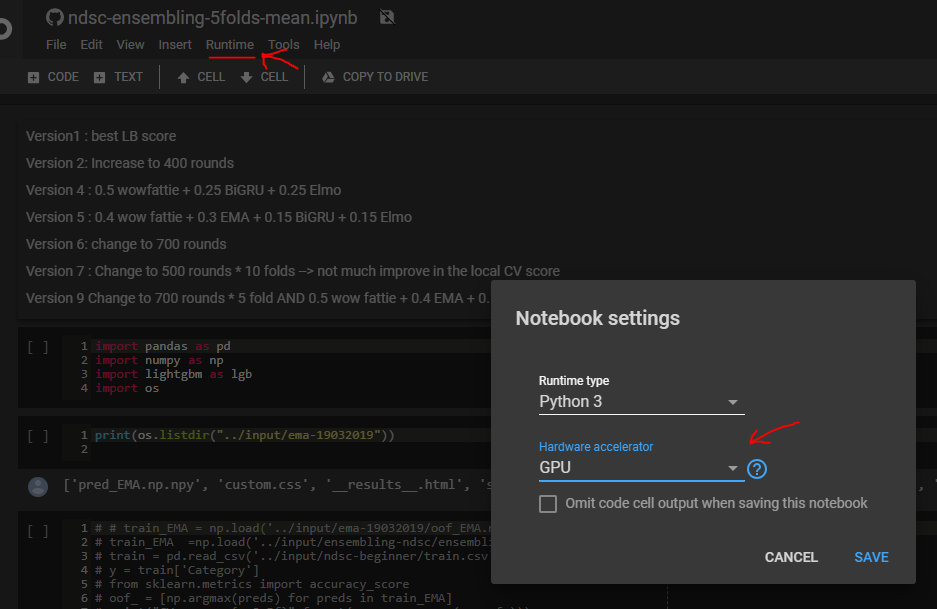The image size is (937, 609).
Task: Cancel the Notebook settings dialog
Action: pyautogui.click(x=791, y=557)
